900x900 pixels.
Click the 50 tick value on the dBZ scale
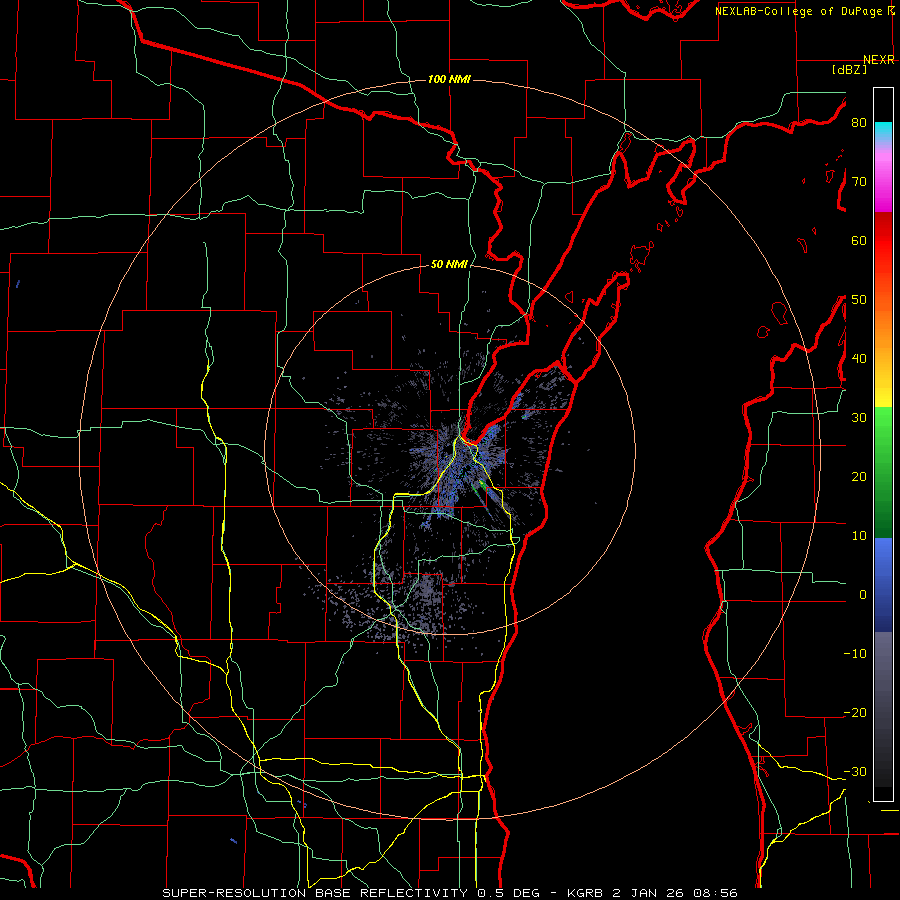click(x=859, y=300)
